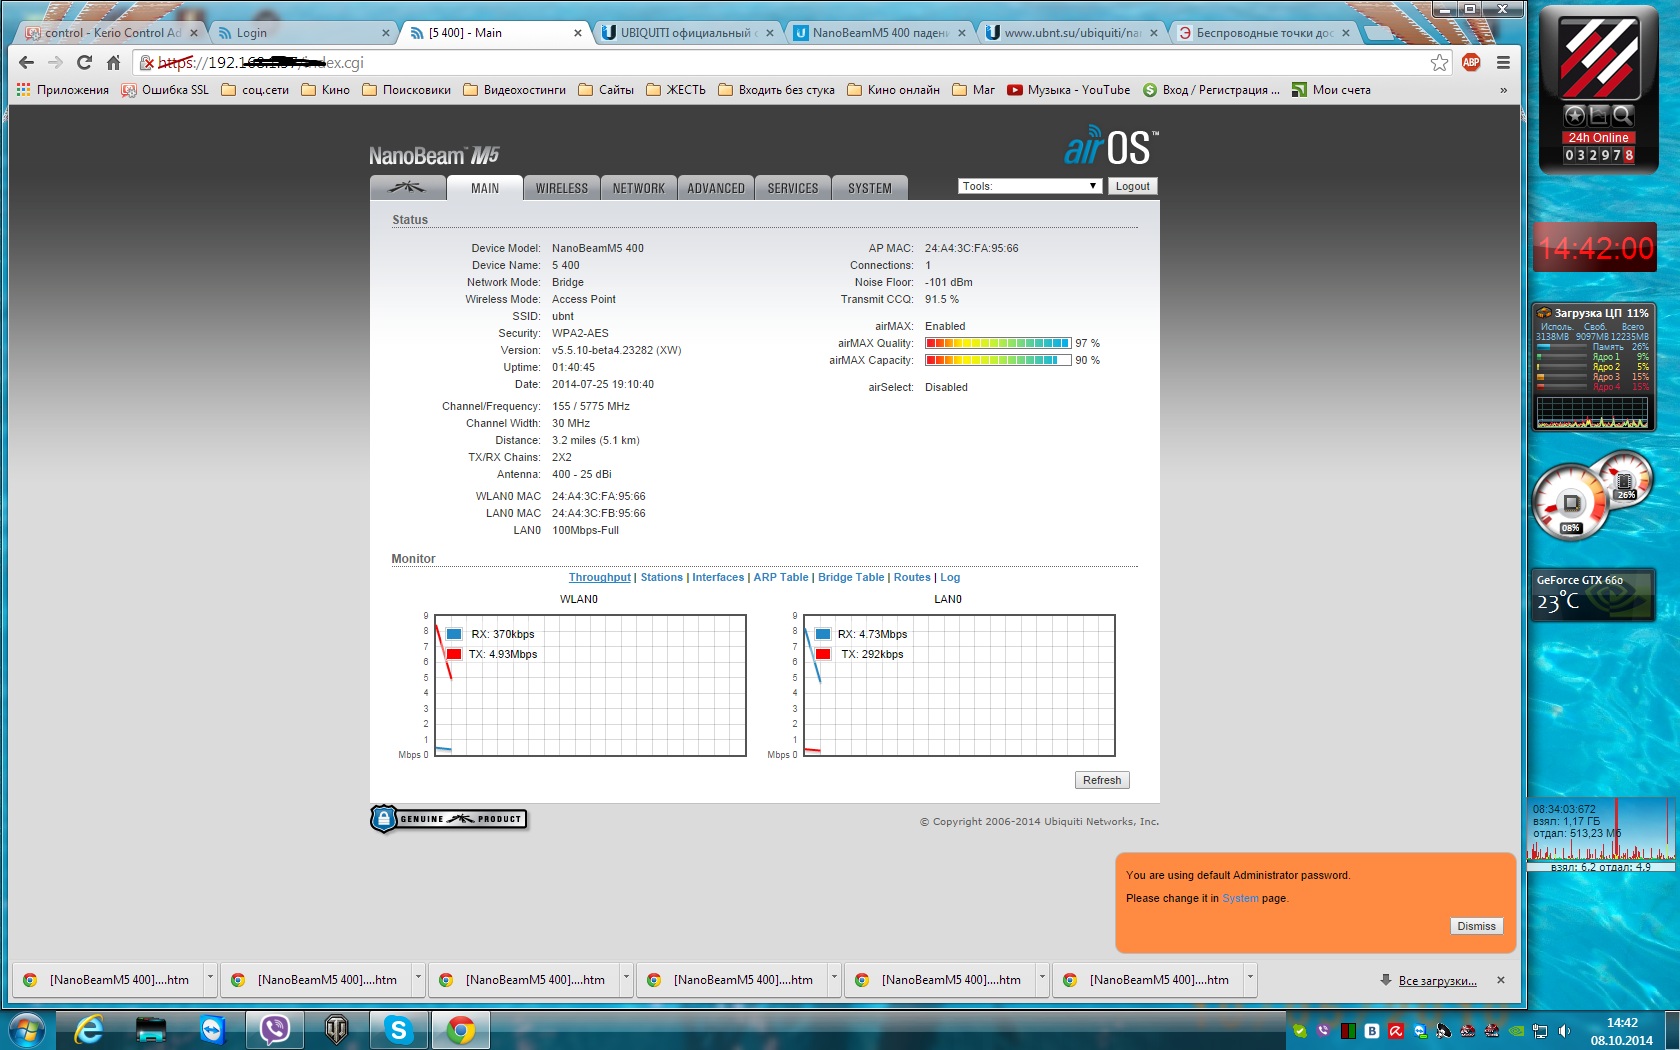Open the Throughput monitor link
The image size is (1680, 1050).
pyautogui.click(x=600, y=577)
